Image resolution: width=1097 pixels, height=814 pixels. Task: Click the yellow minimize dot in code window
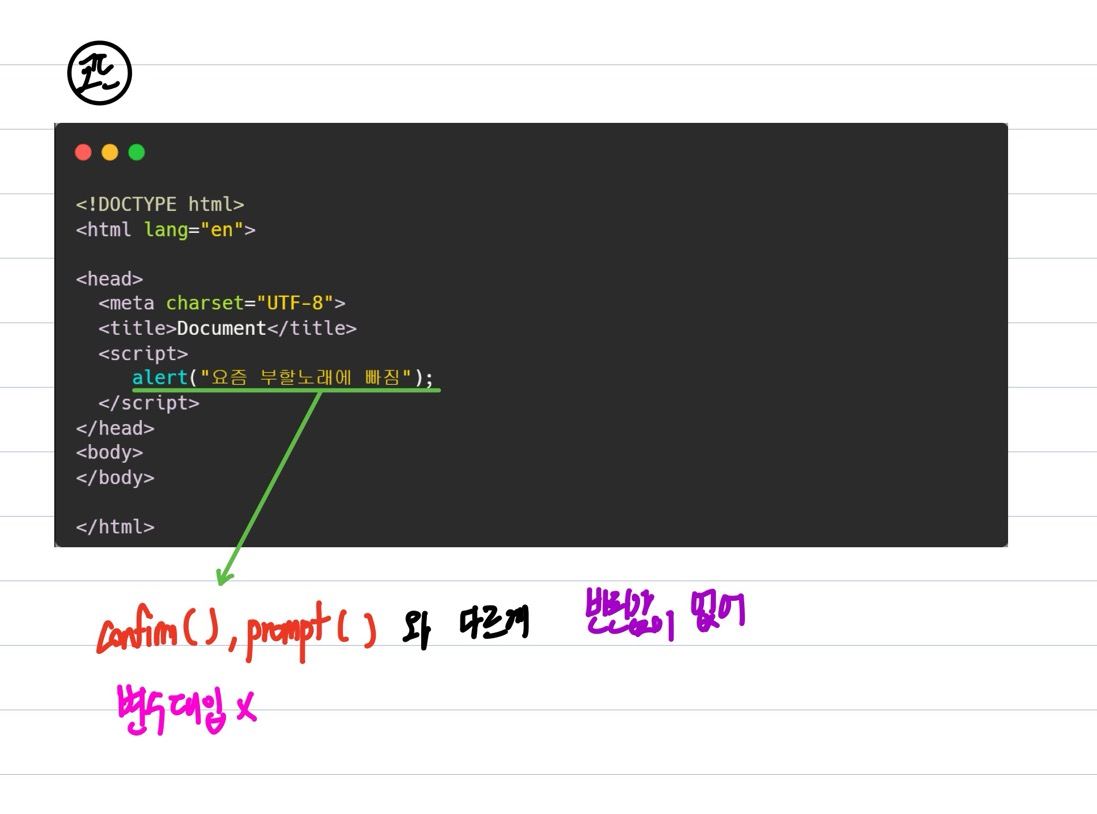110,152
